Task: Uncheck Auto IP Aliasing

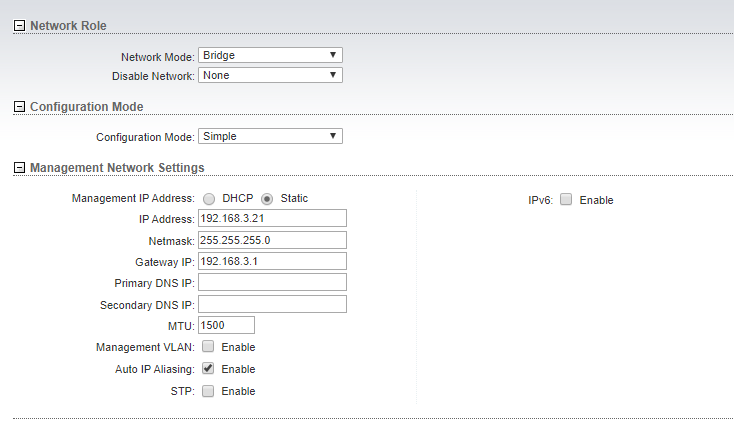Action: click(x=208, y=368)
